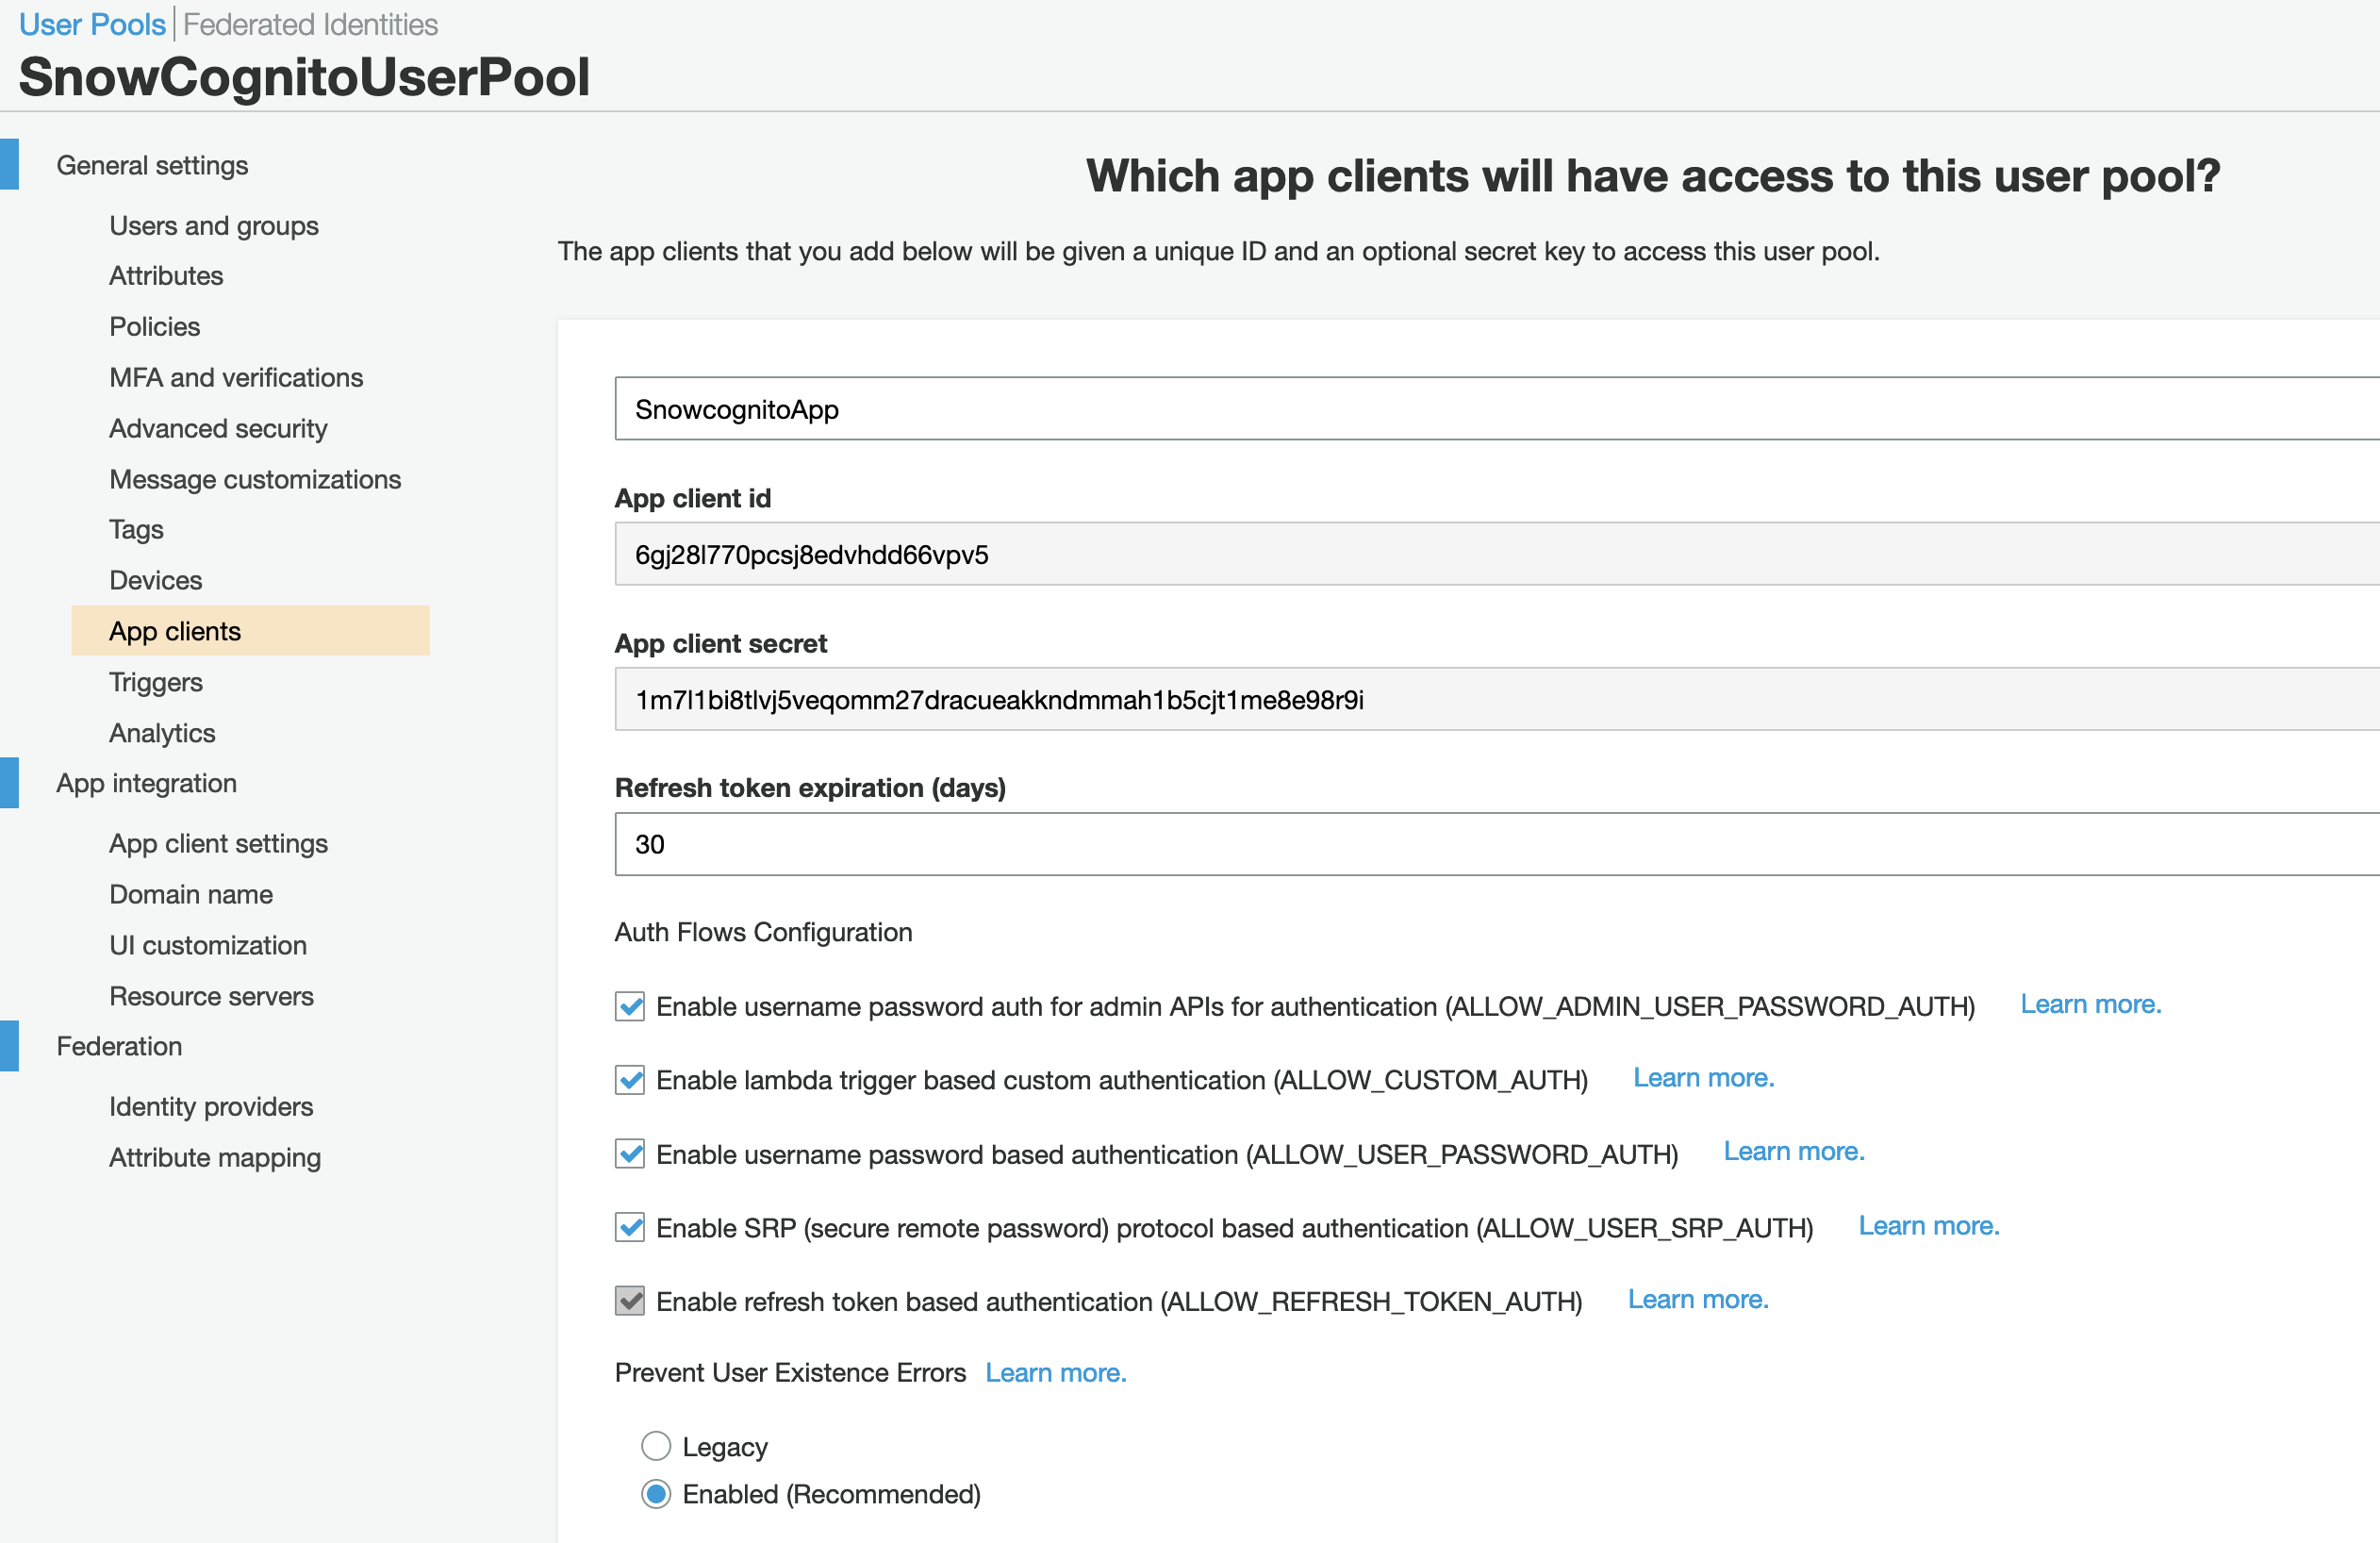The height and width of the screenshot is (1543, 2380).
Task: Switch to the Federated Identities tab
Action: [x=308, y=24]
